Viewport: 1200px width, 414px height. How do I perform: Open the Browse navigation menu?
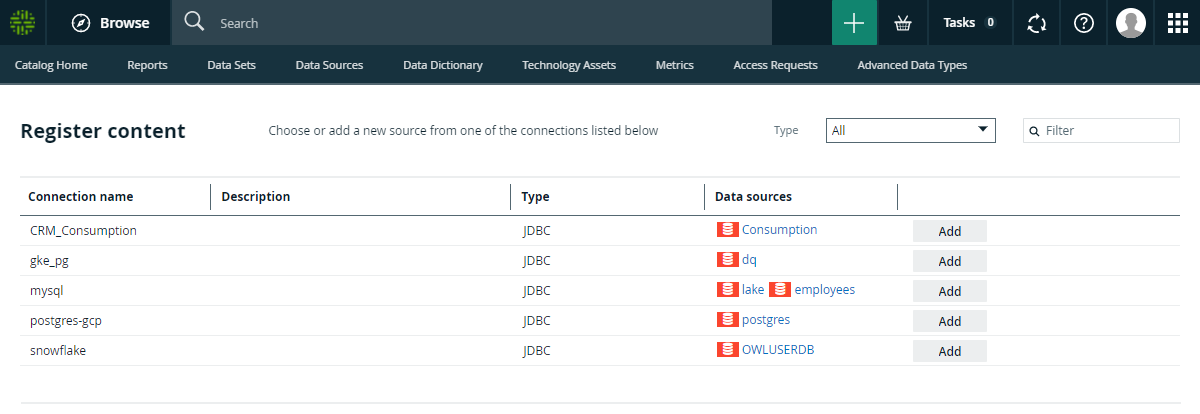pos(111,23)
